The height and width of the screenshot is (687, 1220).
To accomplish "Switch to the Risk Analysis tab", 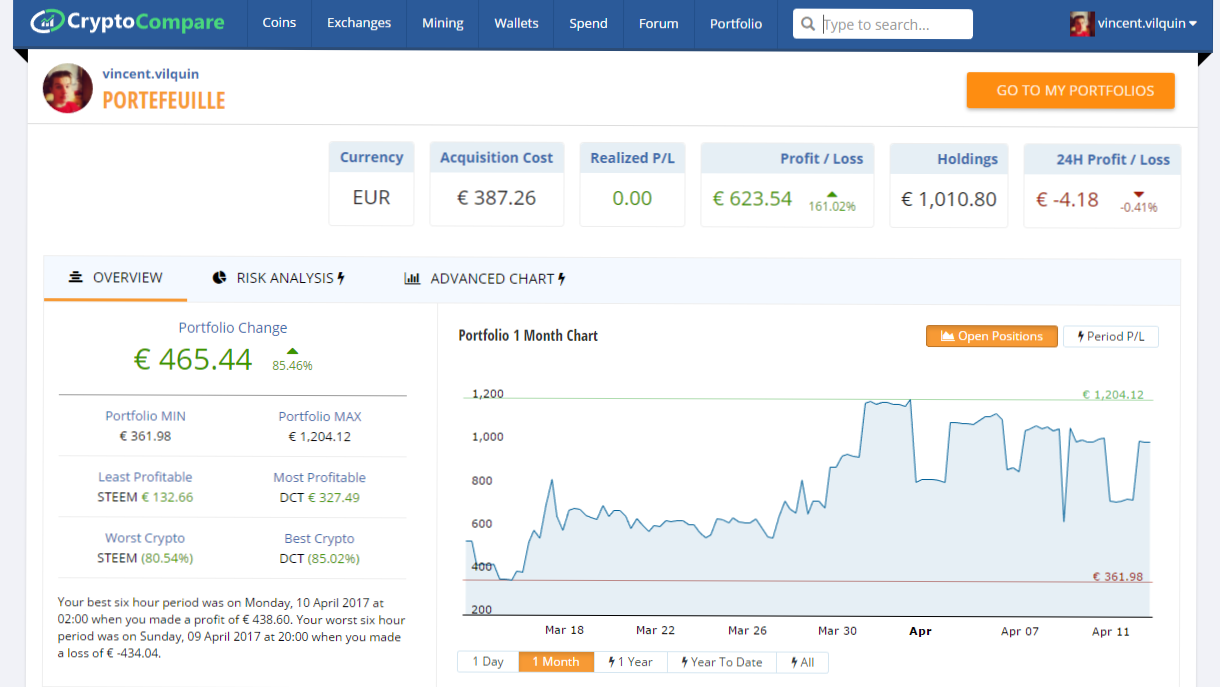I will tap(279, 279).
